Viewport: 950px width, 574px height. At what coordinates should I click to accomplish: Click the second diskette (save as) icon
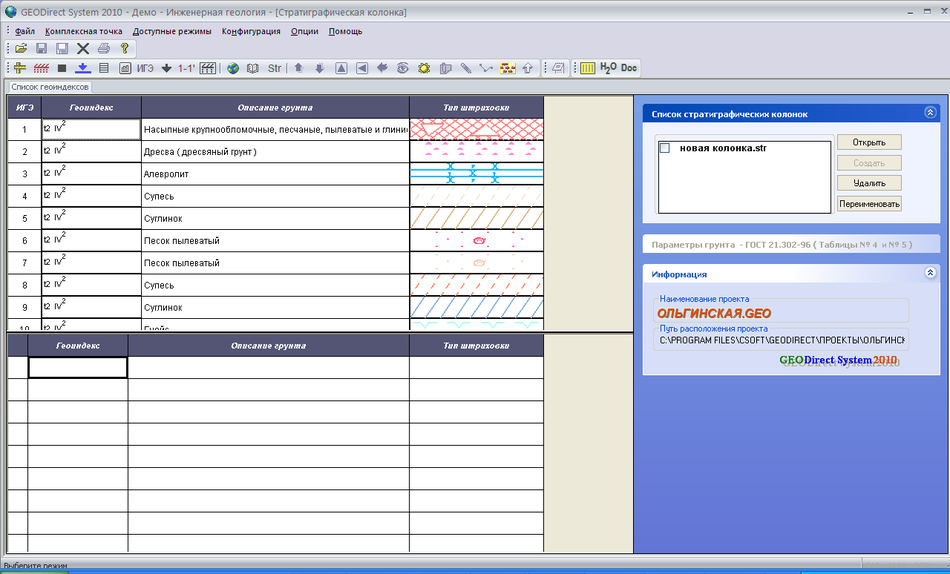[x=62, y=48]
